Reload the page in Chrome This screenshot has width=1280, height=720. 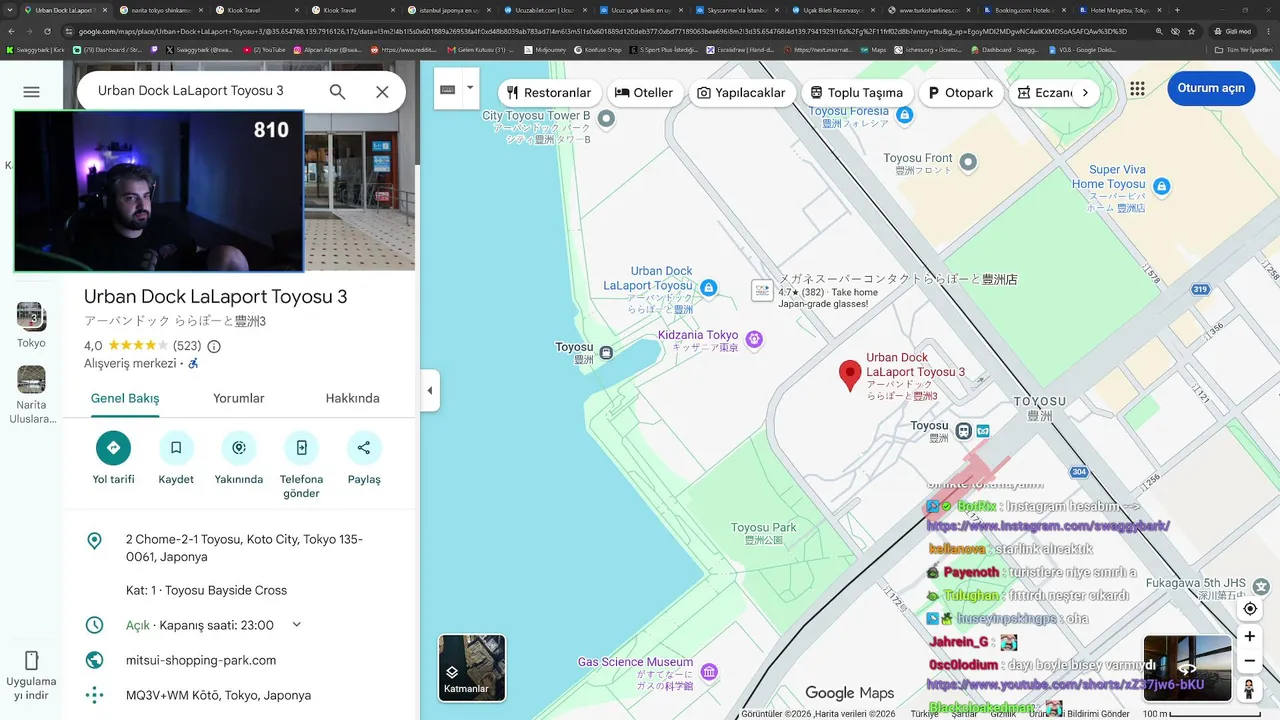47,31
